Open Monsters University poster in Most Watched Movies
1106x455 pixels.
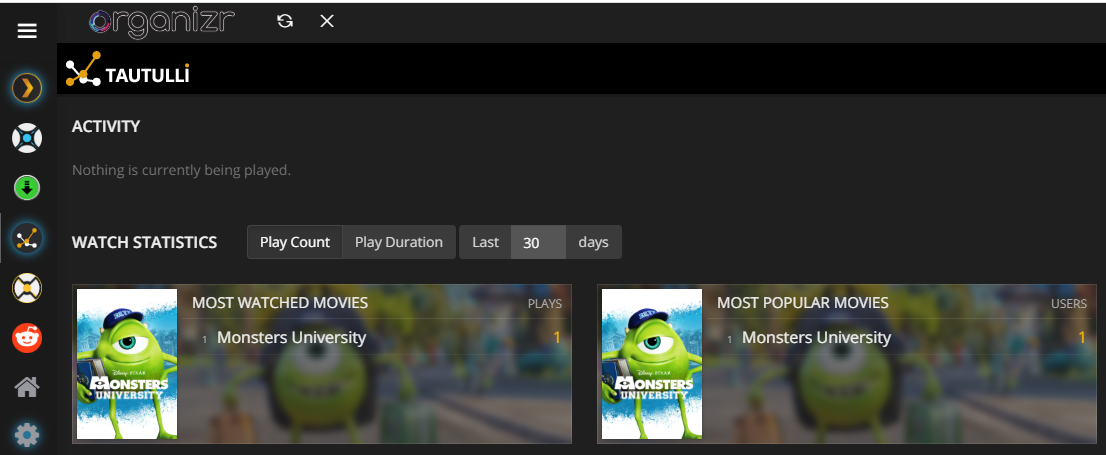127,364
